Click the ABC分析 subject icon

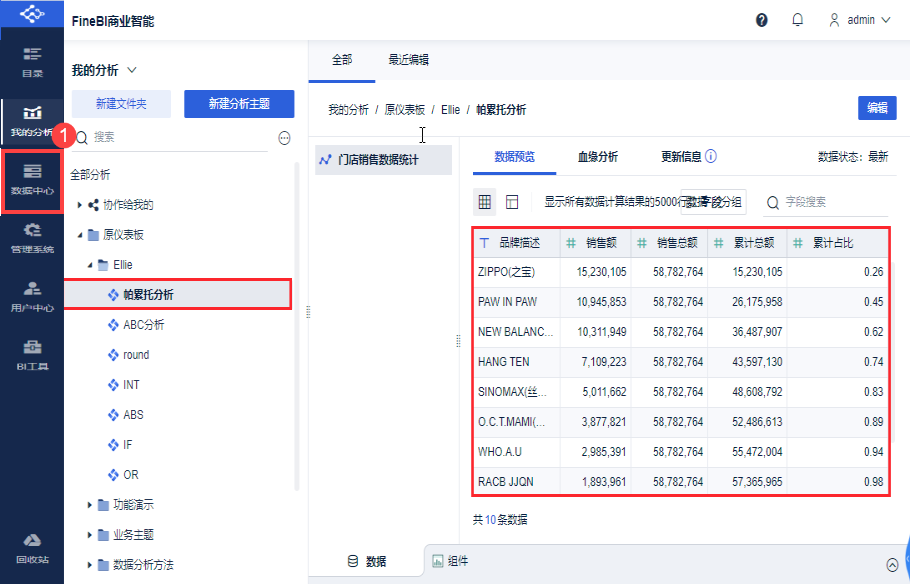113,325
